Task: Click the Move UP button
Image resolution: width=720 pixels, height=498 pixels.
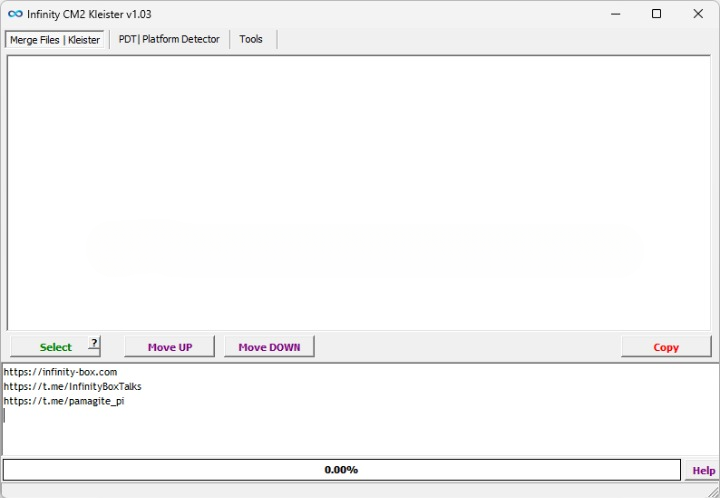Action: 169,347
